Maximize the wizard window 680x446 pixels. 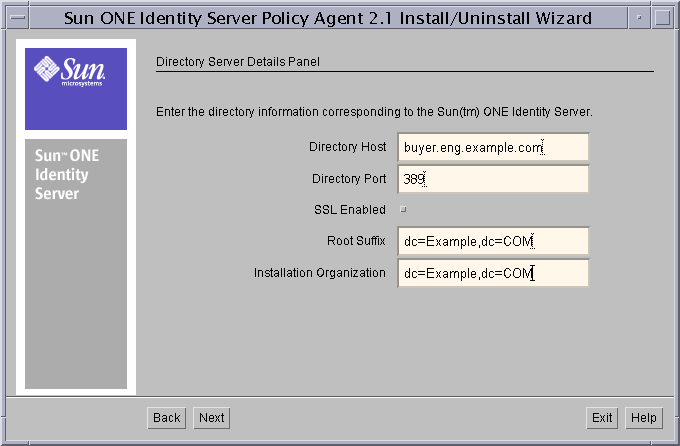[x=663, y=18]
